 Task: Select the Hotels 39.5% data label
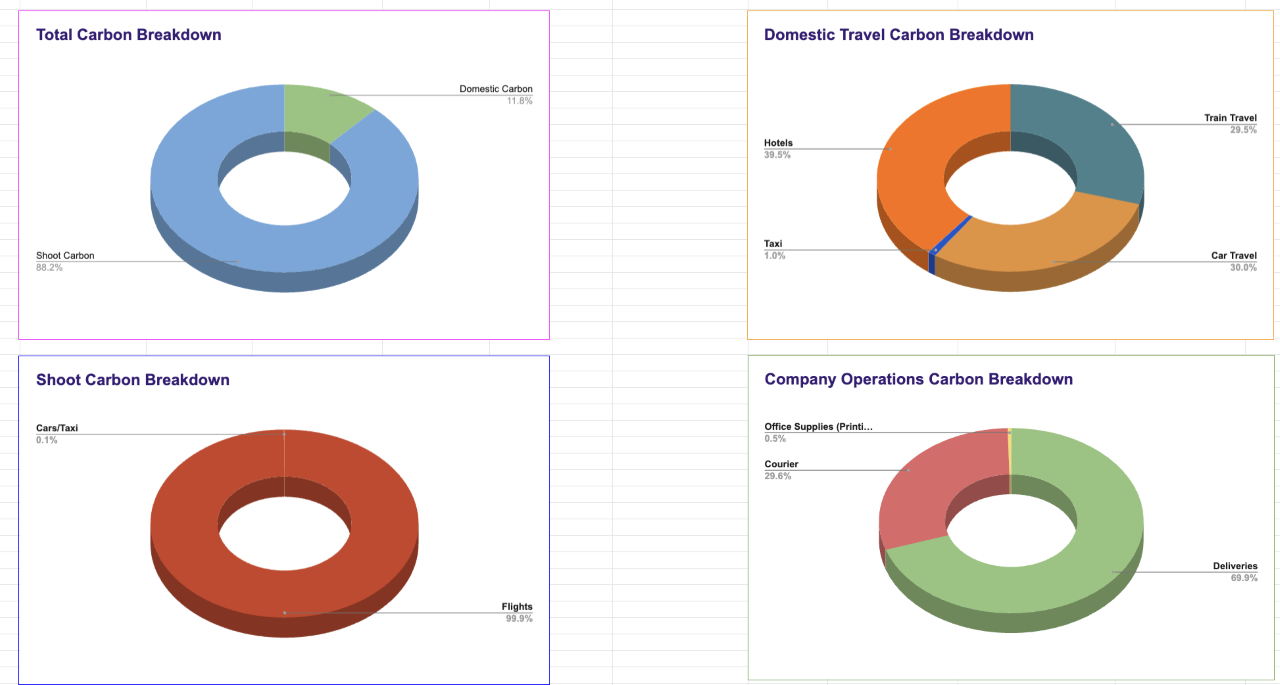click(778, 149)
